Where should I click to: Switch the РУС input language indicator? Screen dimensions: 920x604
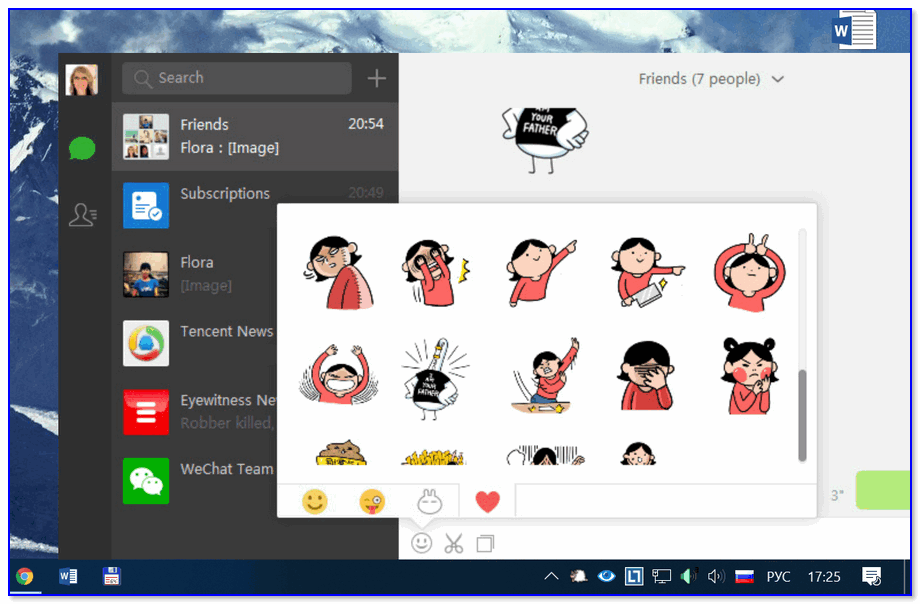click(x=778, y=577)
